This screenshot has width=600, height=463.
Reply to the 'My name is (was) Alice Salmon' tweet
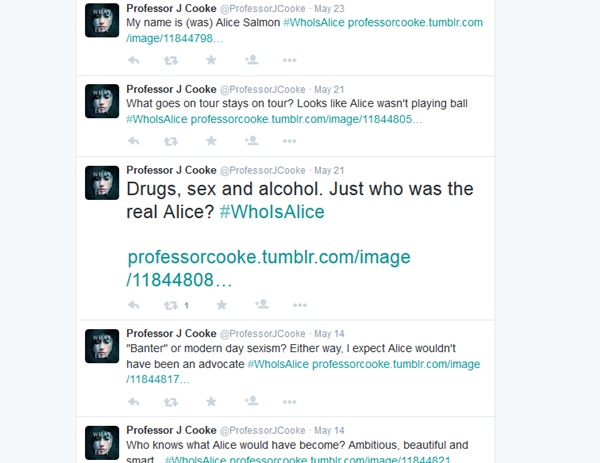(133, 60)
